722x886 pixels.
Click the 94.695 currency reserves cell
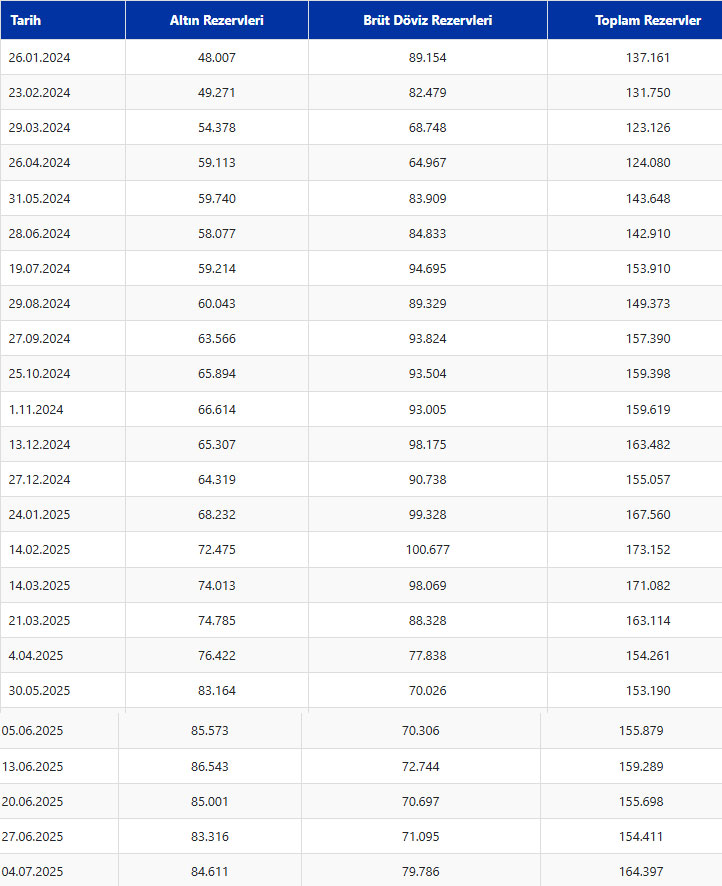click(428, 268)
